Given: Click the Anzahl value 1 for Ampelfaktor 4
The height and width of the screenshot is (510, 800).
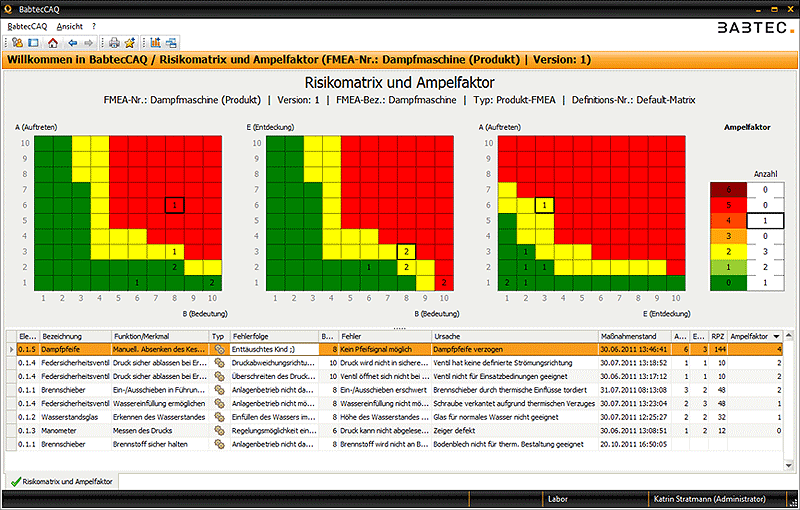Looking at the screenshot, I should point(765,221).
